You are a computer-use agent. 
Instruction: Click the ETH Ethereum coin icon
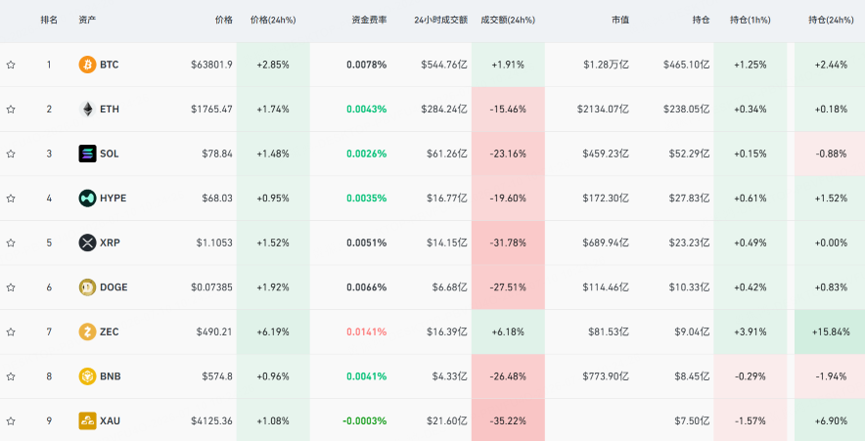tap(87, 109)
